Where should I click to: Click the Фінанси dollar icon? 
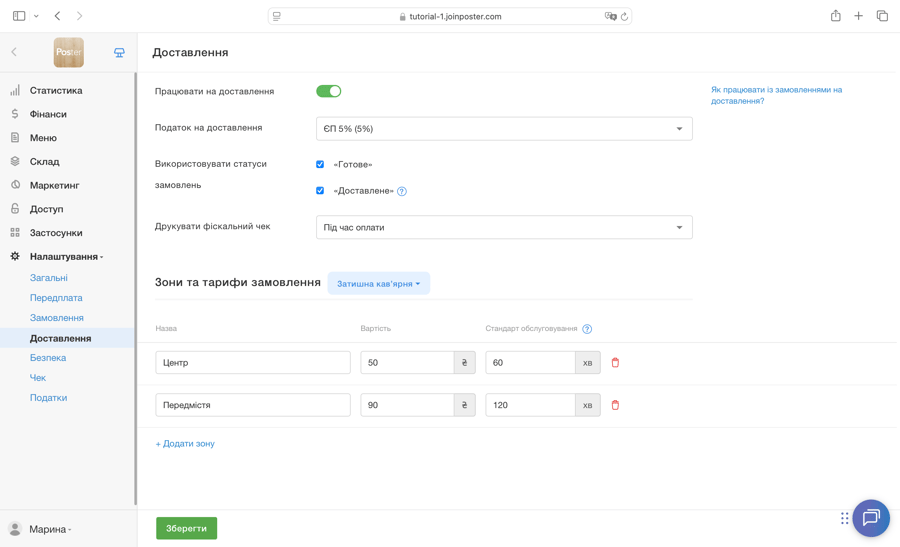15,114
